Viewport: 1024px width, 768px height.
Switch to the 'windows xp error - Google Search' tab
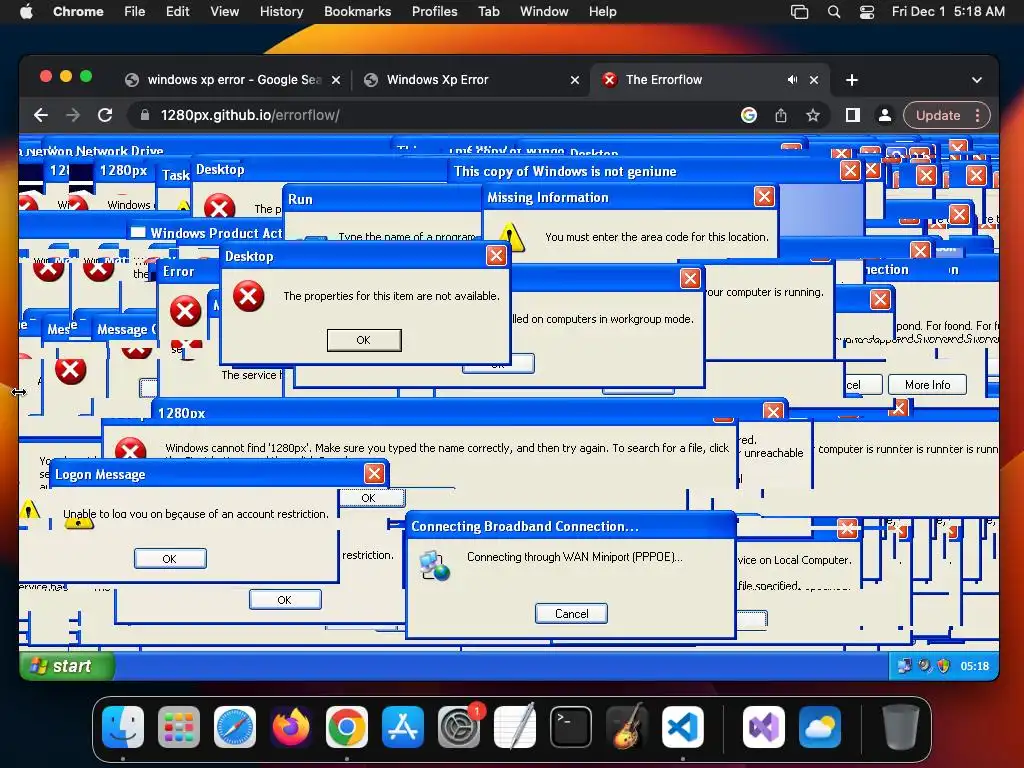tap(233, 80)
